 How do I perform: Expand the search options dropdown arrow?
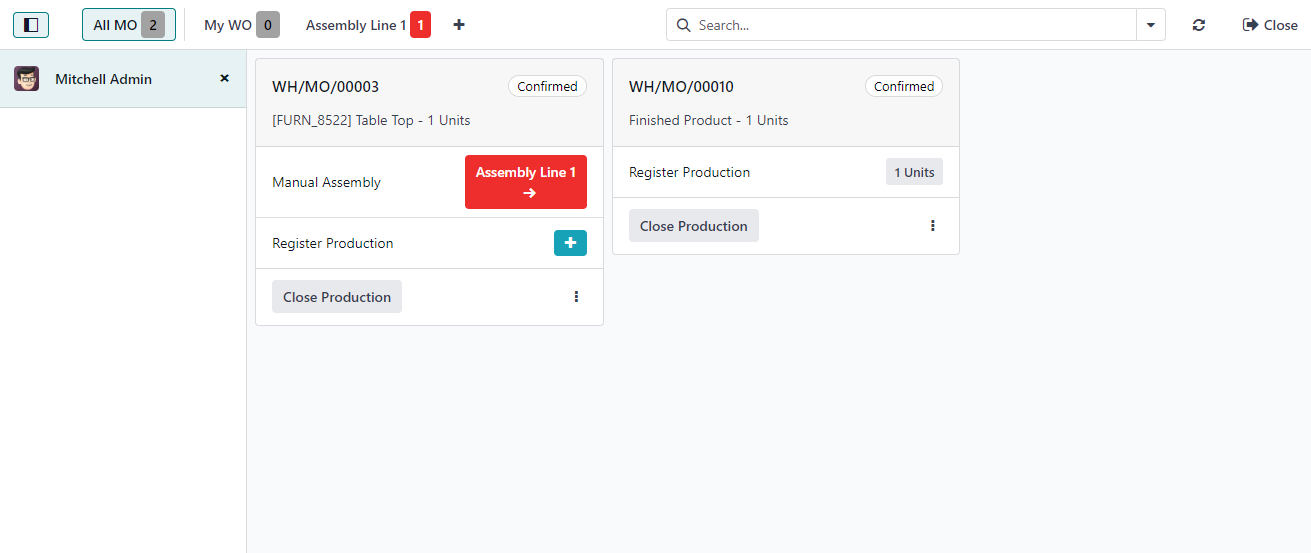(1151, 25)
